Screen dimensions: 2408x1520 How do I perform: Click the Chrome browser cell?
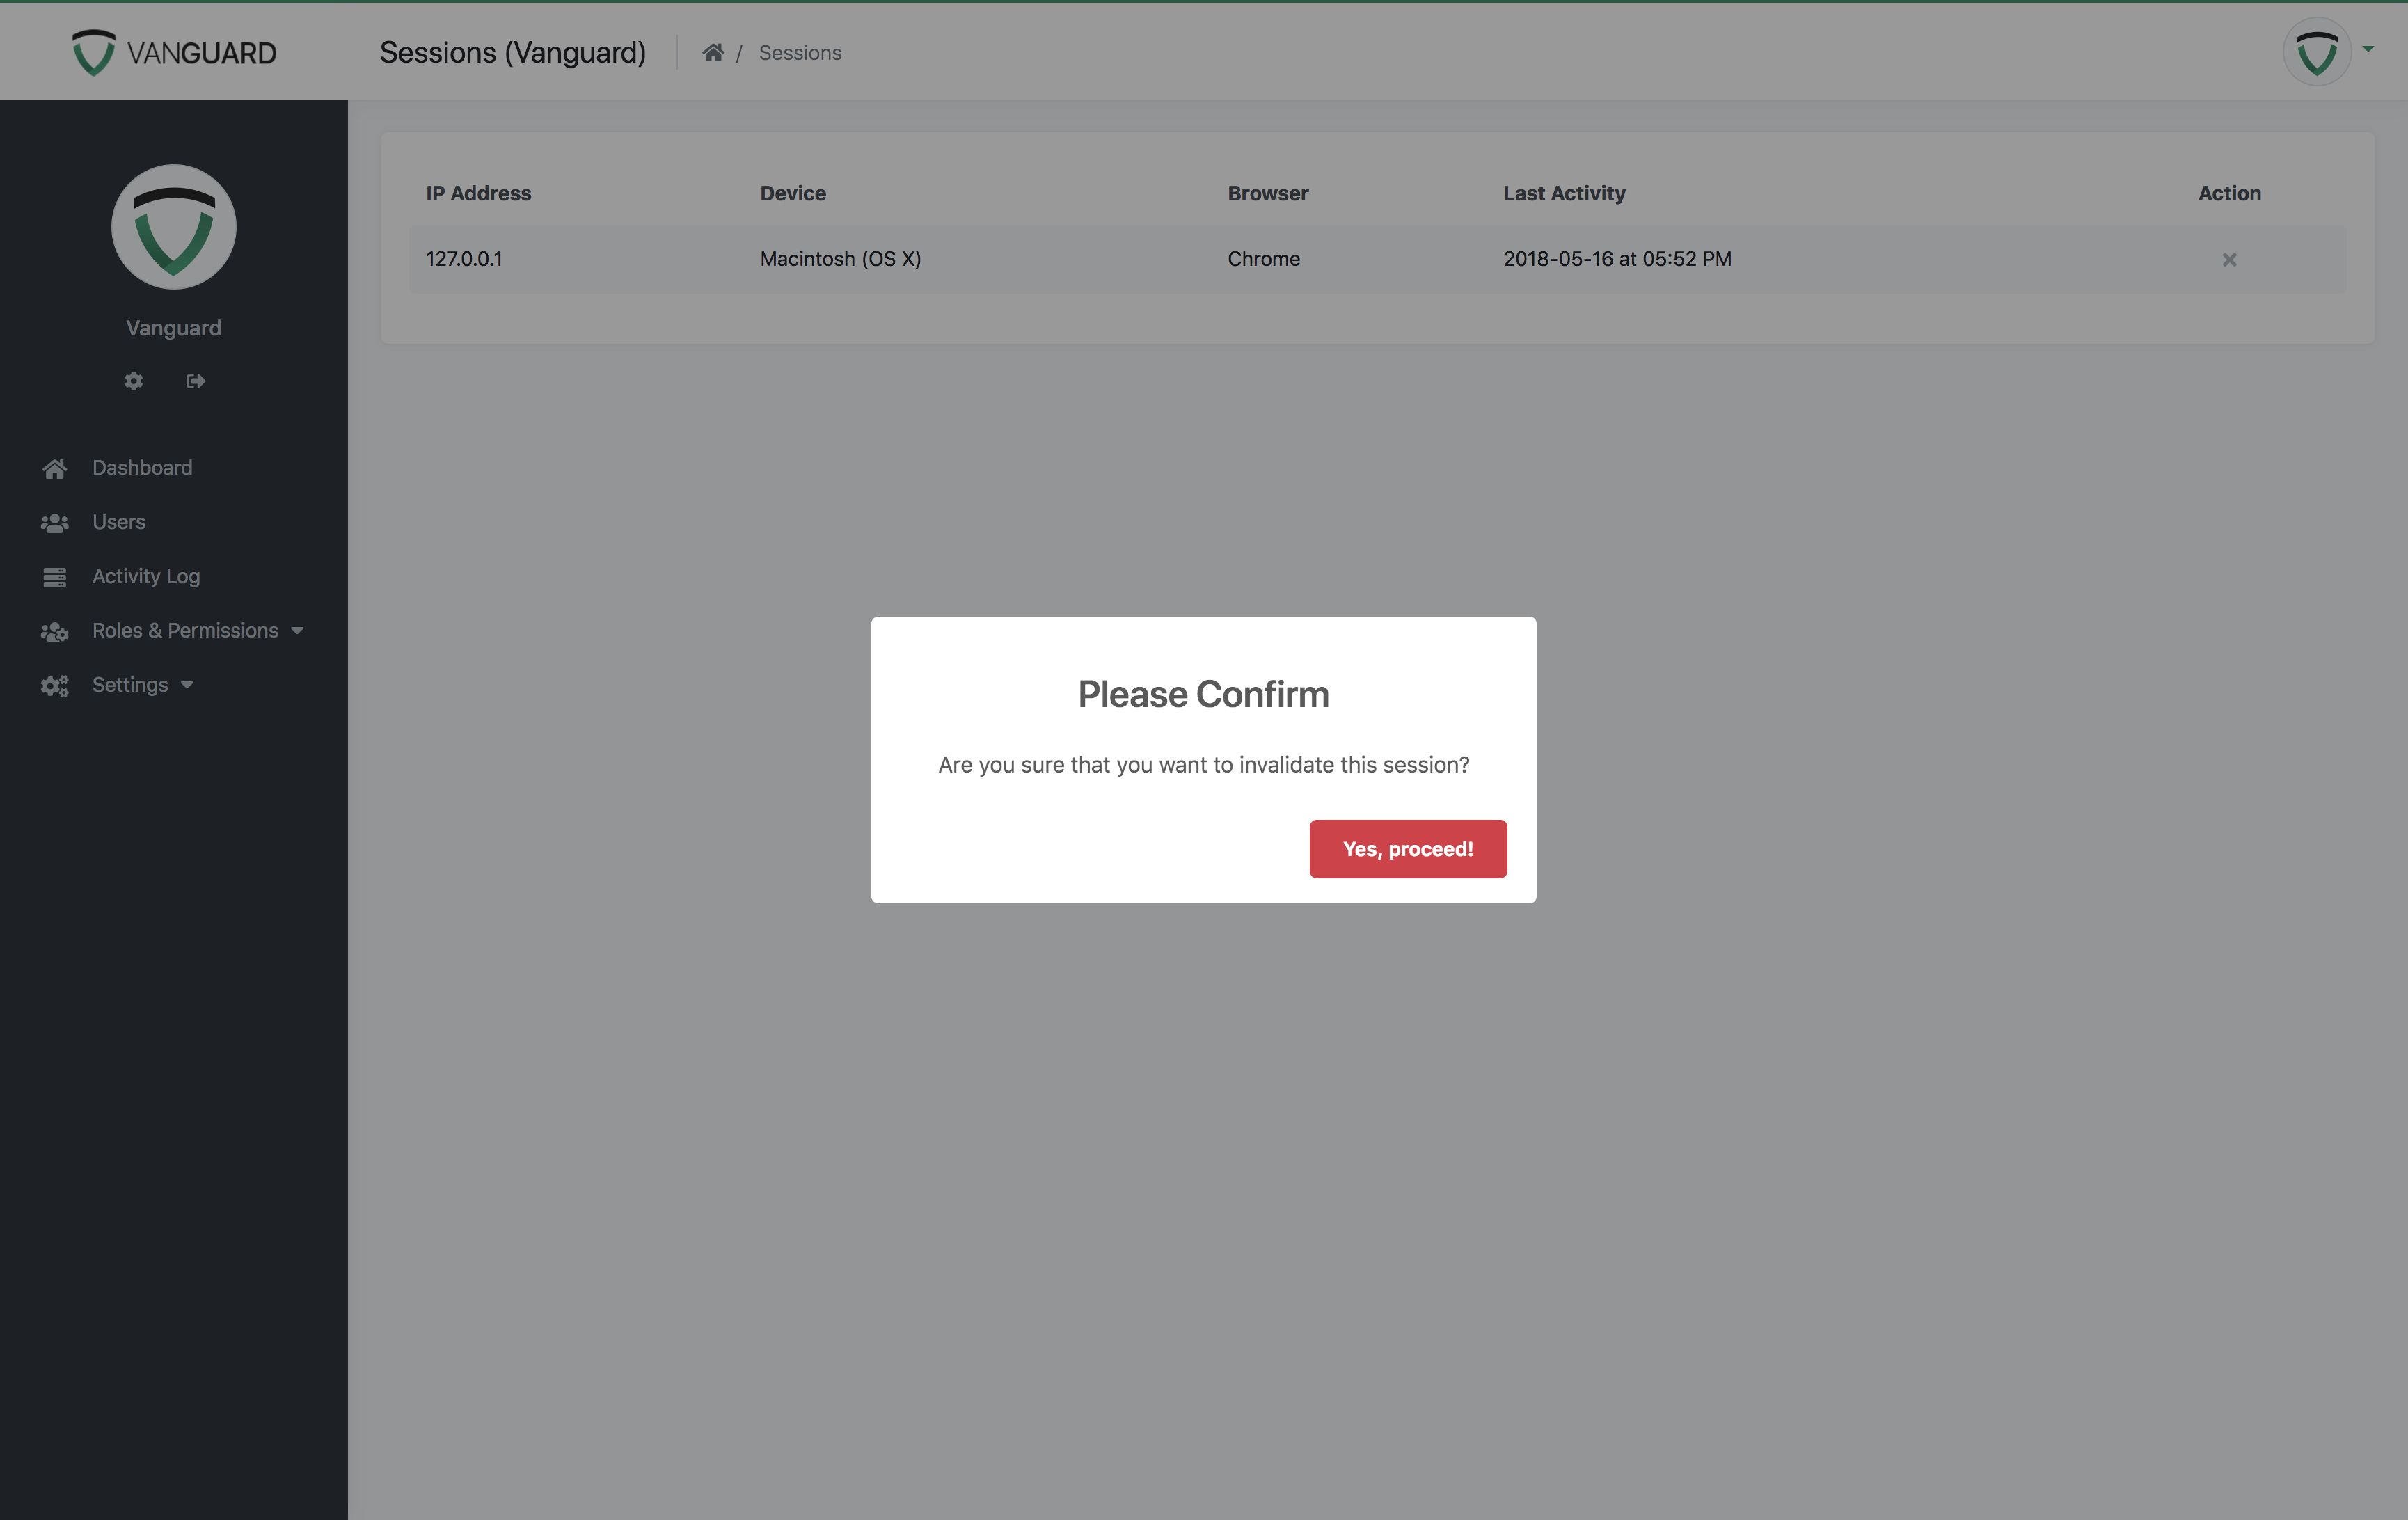tap(1263, 258)
